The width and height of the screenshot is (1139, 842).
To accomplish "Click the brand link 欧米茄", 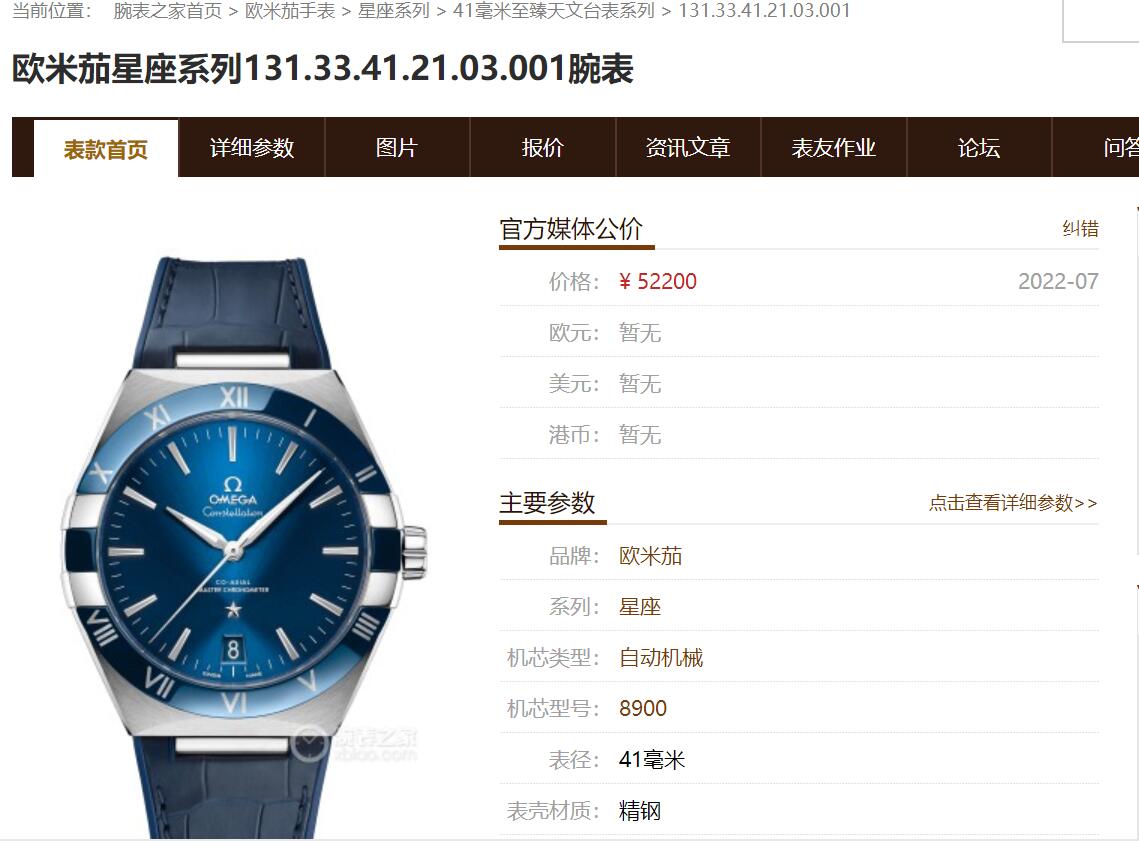I will pyautogui.click(x=650, y=556).
